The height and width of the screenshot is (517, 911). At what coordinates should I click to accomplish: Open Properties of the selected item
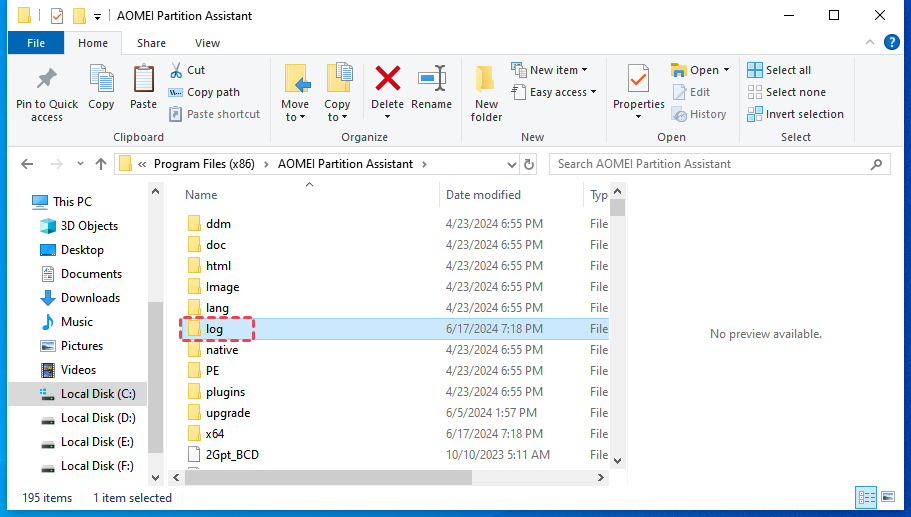pos(639,86)
